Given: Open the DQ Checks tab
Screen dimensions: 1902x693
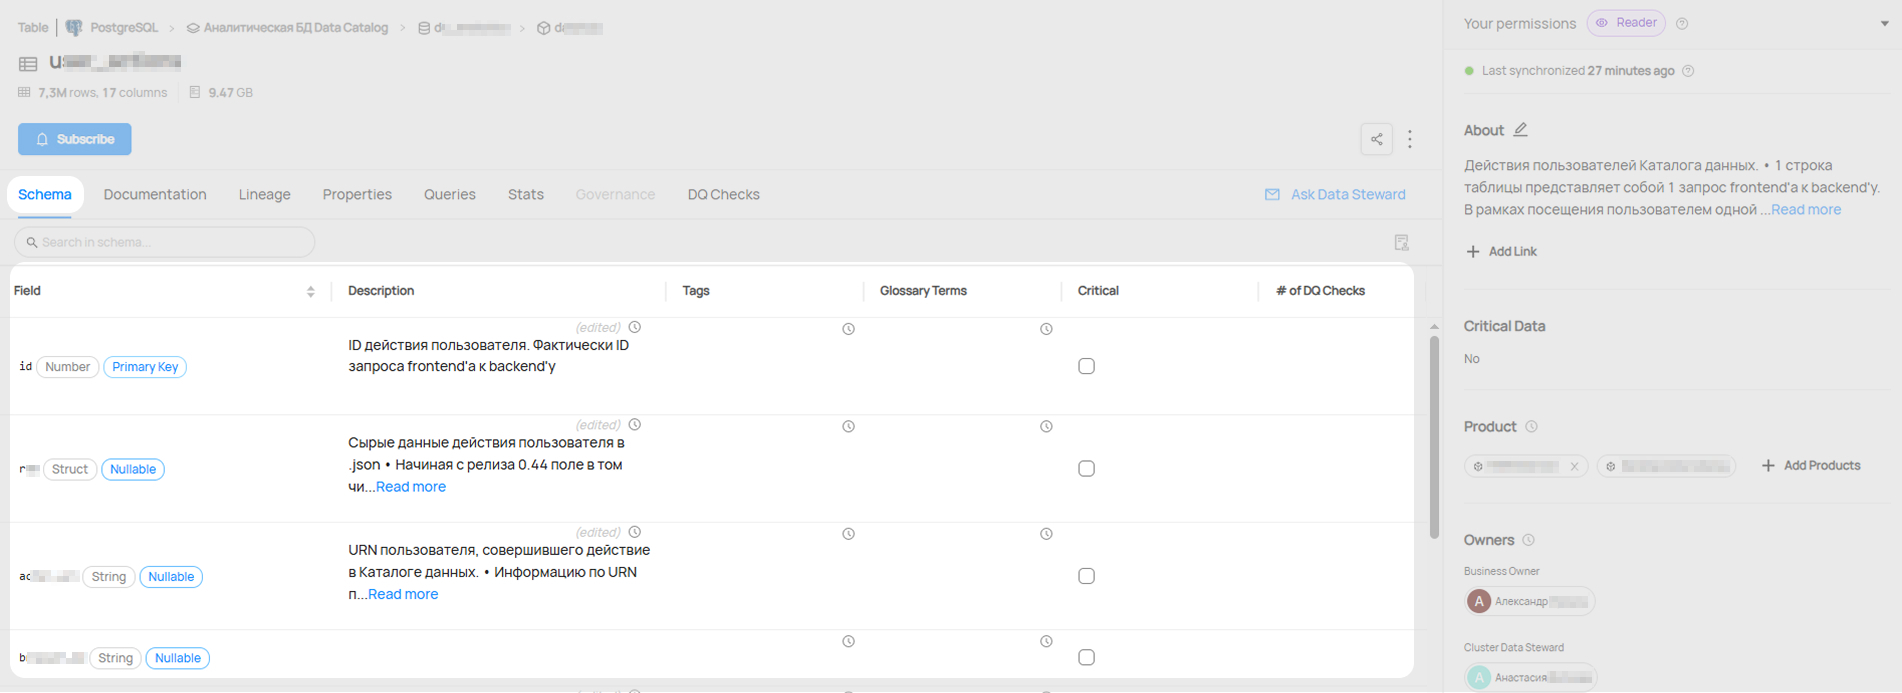Looking at the screenshot, I should [723, 194].
